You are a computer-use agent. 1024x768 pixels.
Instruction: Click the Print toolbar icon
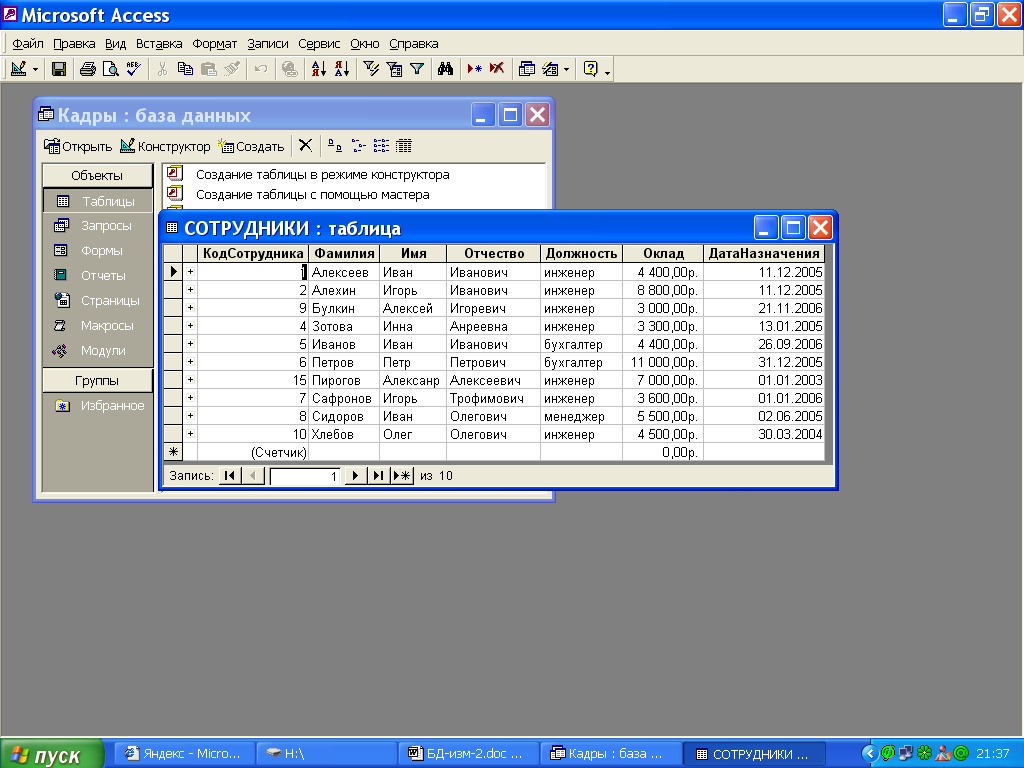tap(88, 69)
